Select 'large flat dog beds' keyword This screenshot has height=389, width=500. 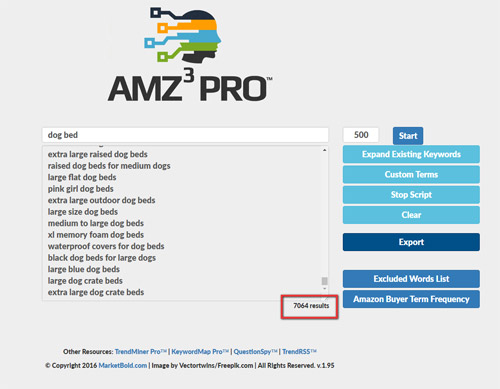(x=82, y=177)
